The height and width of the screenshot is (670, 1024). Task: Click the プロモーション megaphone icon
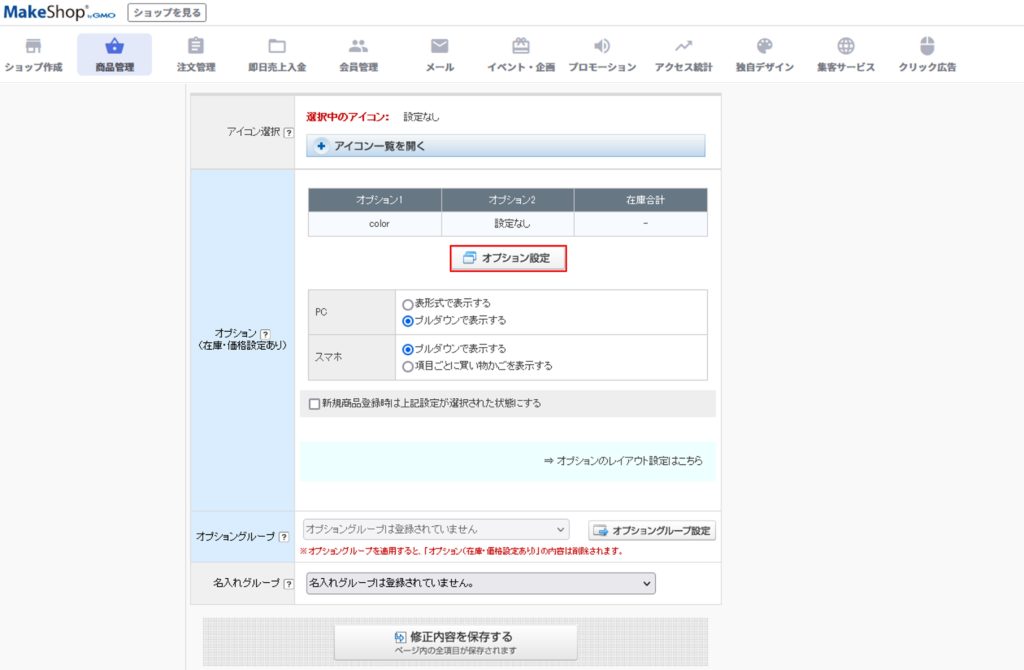coord(602,46)
